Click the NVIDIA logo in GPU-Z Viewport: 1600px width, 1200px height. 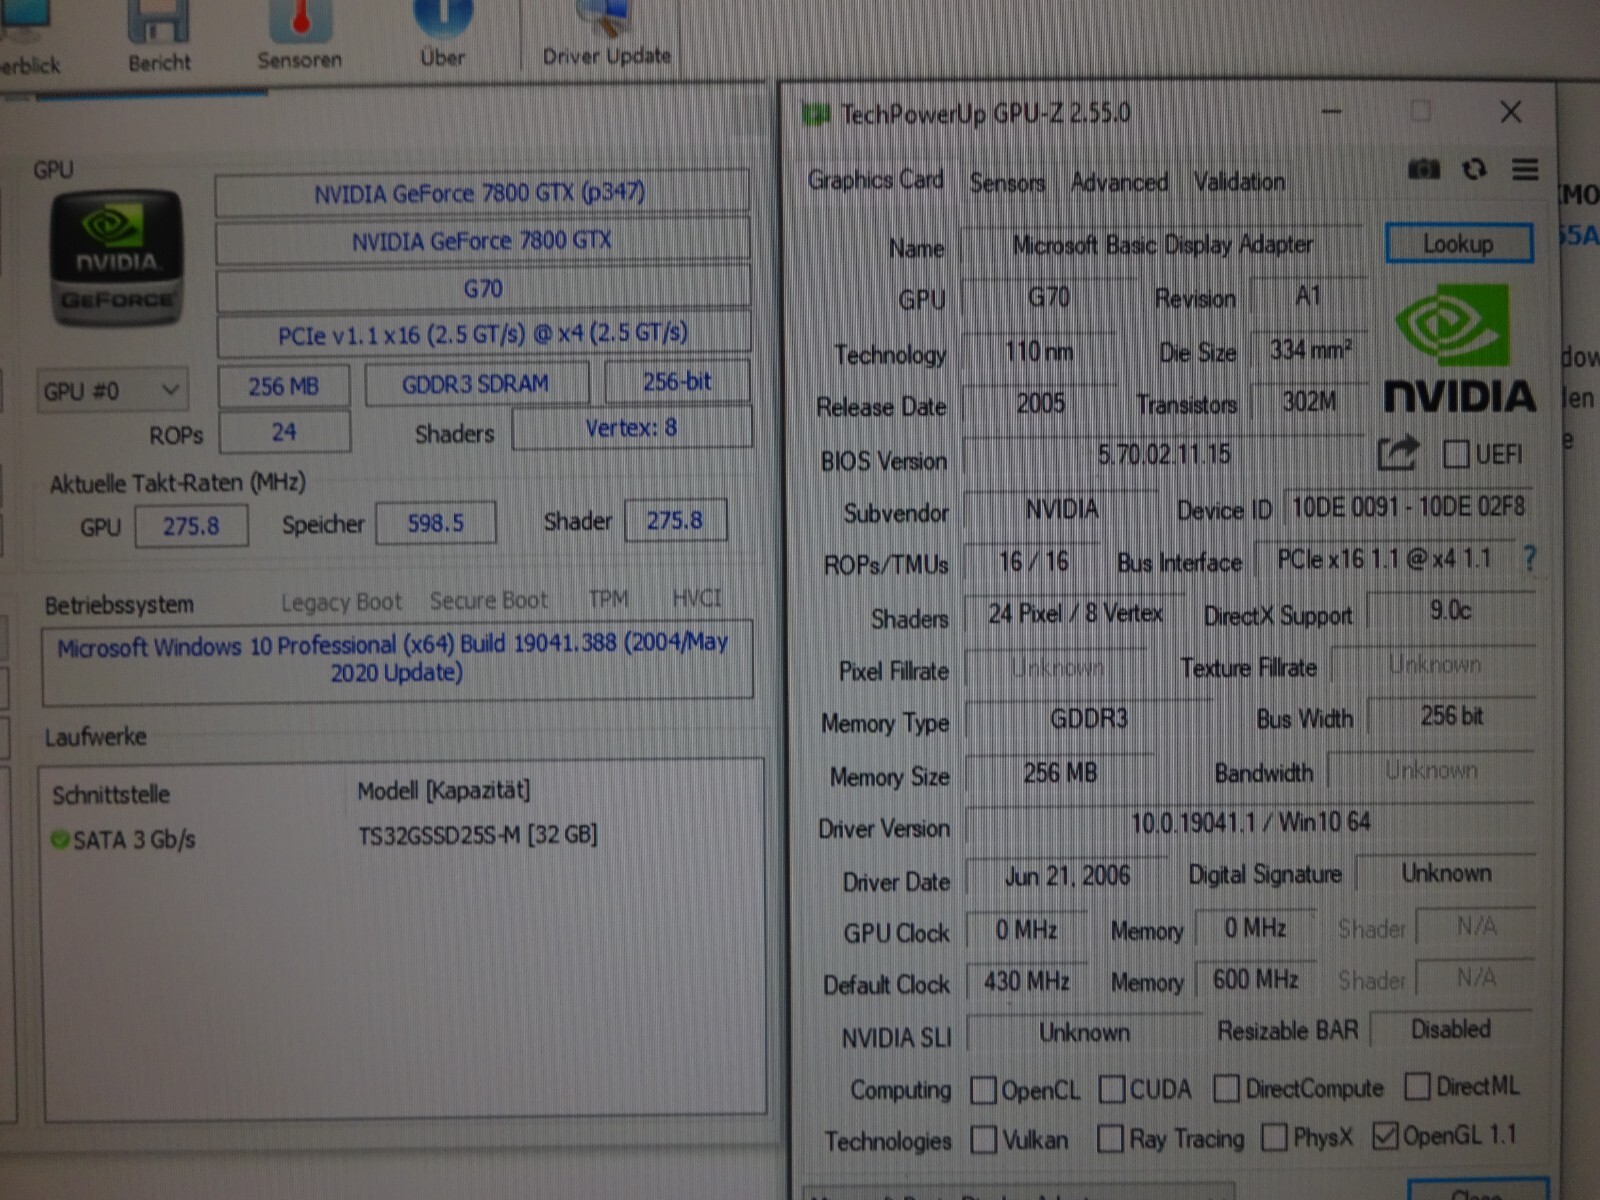(x=1458, y=348)
